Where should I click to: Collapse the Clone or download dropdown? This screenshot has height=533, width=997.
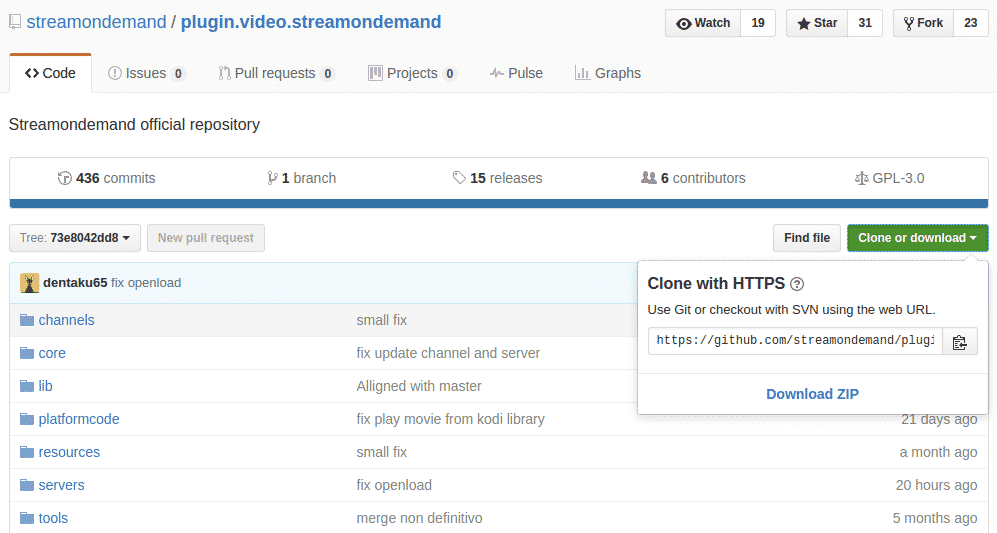(x=917, y=238)
